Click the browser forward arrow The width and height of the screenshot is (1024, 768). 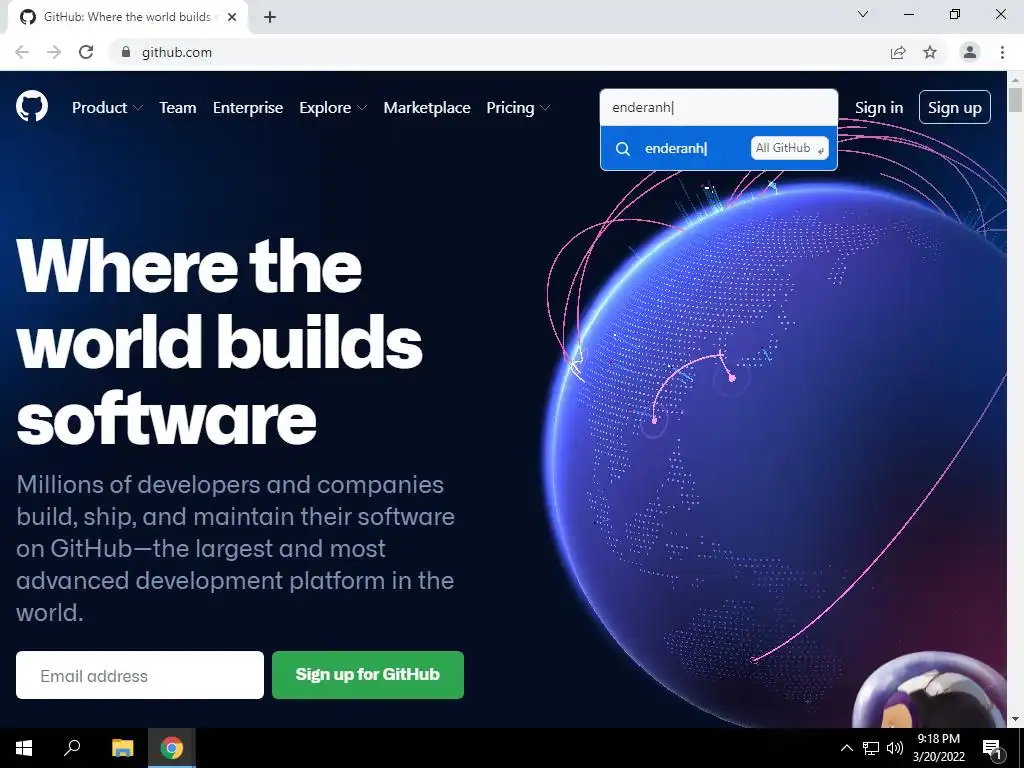(54, 52)
